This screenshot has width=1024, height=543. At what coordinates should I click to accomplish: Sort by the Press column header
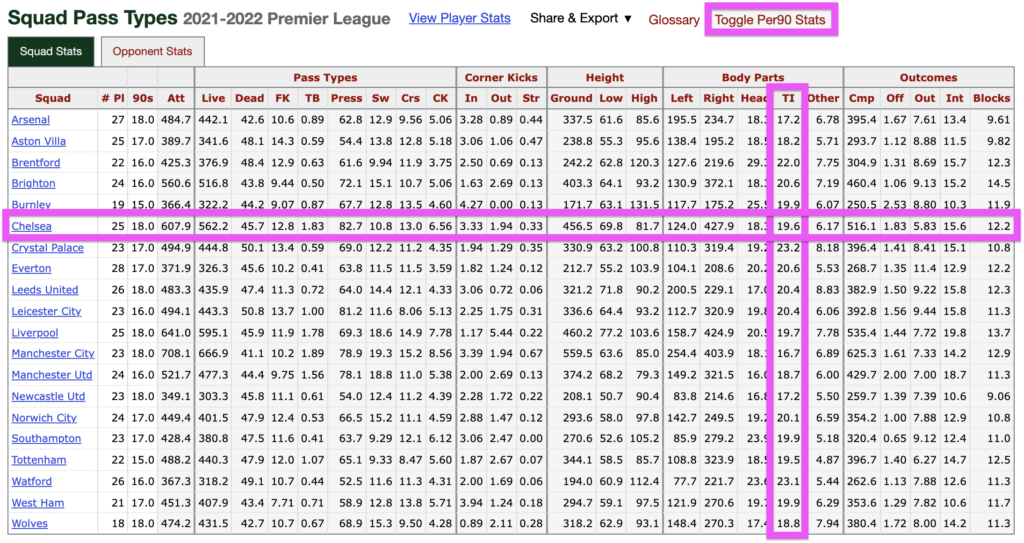(346, 98)
